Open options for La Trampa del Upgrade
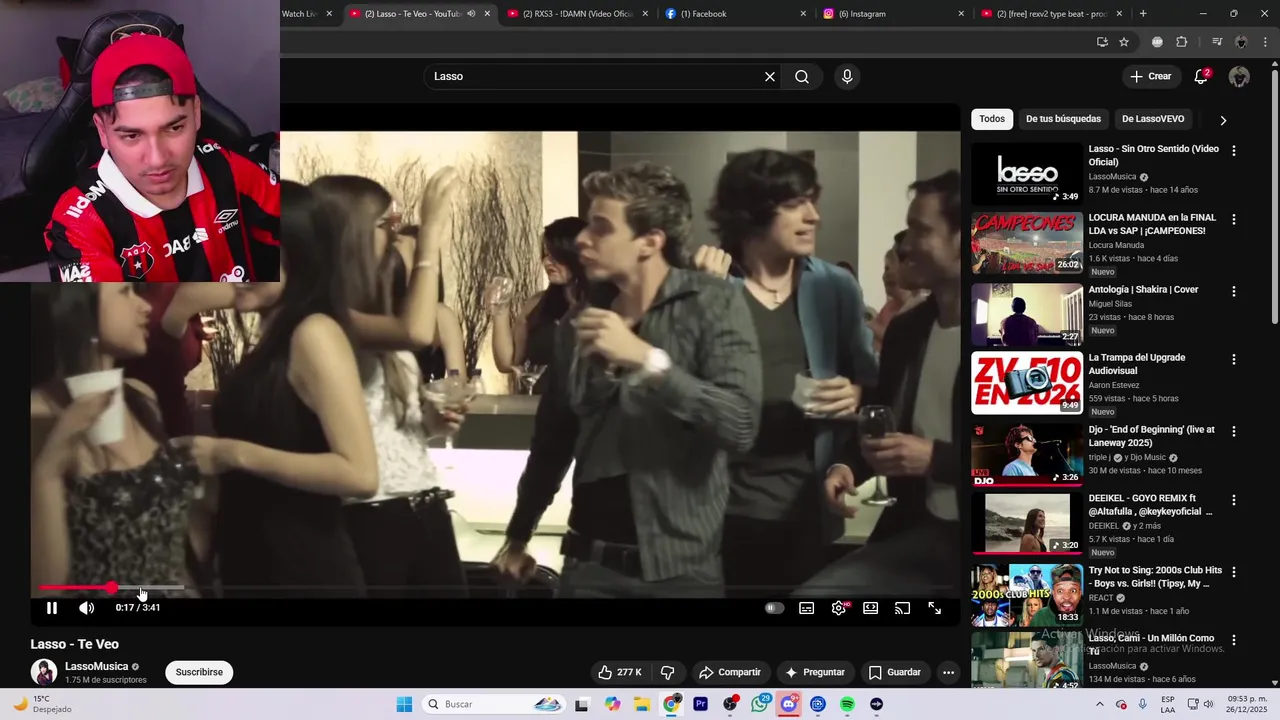1280x720 pixels. (x=1233, y=359)
